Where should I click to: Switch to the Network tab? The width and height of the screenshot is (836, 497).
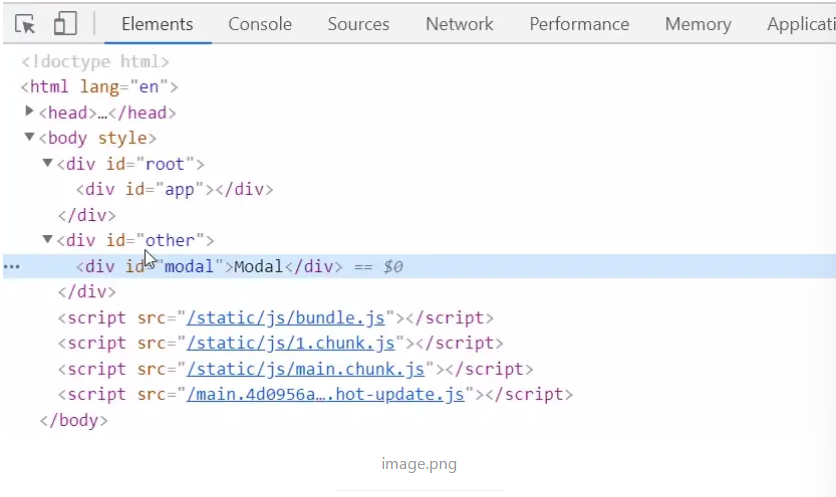tap(459, 24)
